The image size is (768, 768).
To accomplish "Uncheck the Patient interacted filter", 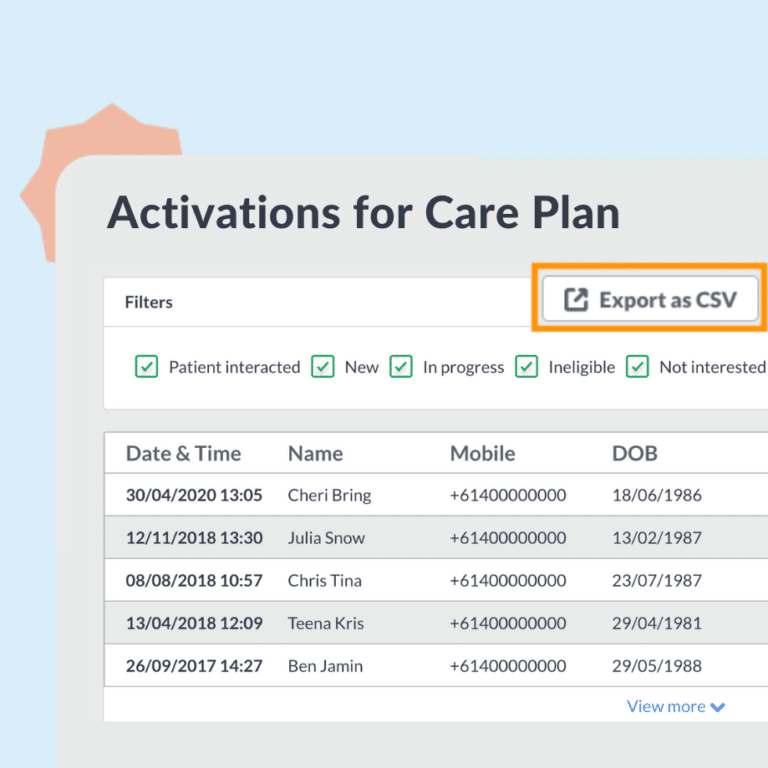I will click(x=147, y=367).
